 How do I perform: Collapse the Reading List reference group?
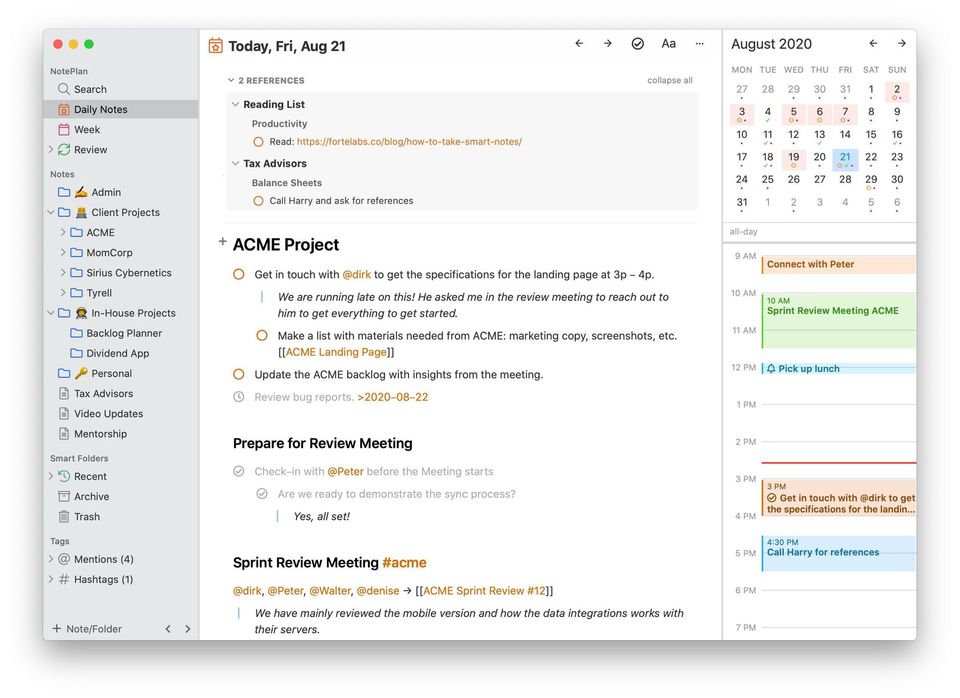tap(235, 105)
